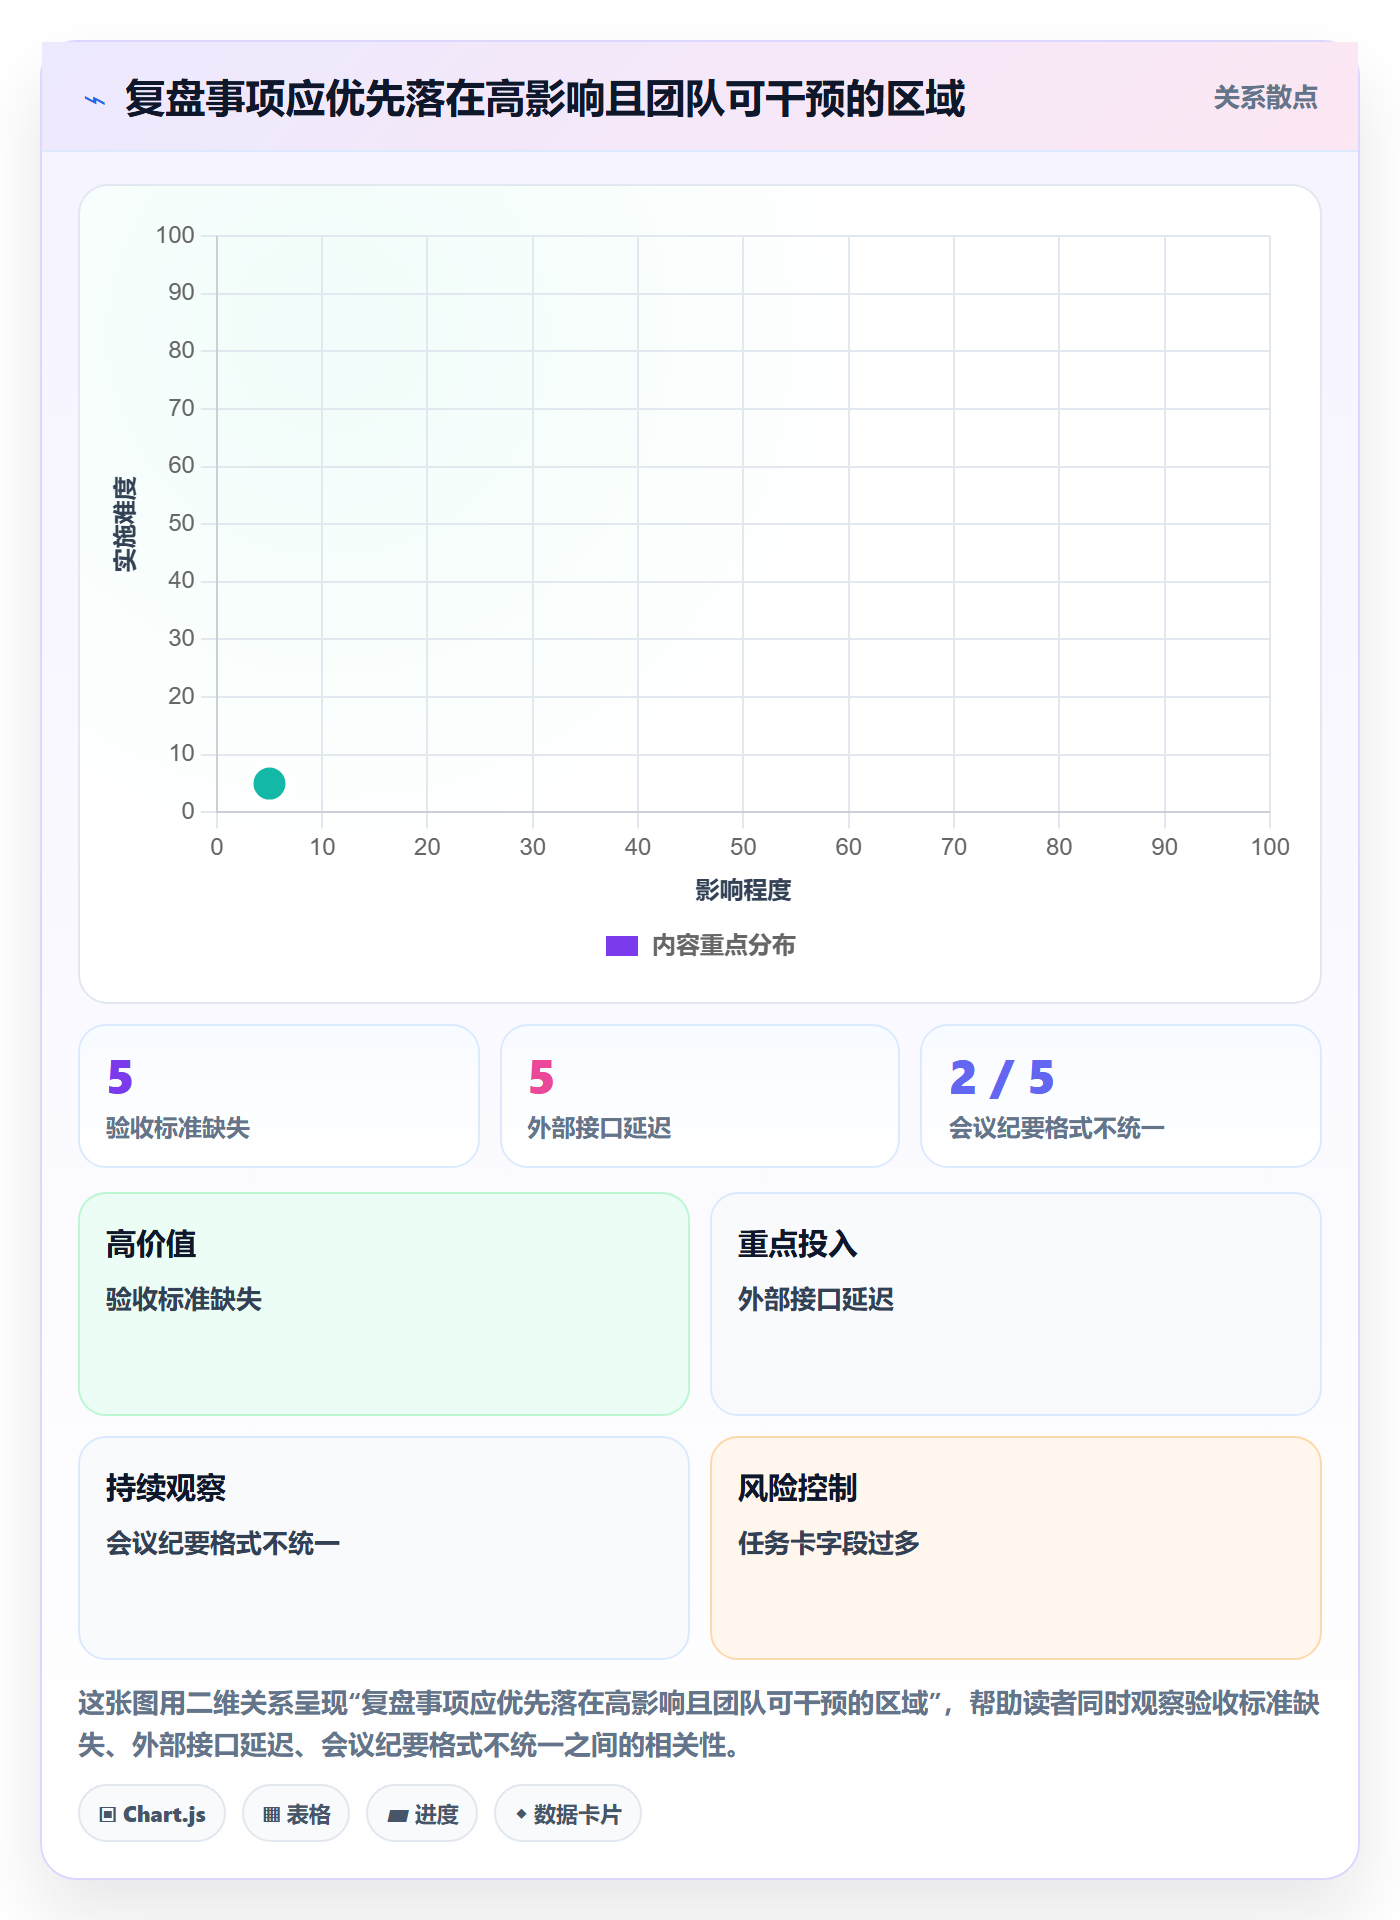This screenshot has width=1400, height=1920.
Task: Click the 关系散点 label in header
Action: 1265,98
